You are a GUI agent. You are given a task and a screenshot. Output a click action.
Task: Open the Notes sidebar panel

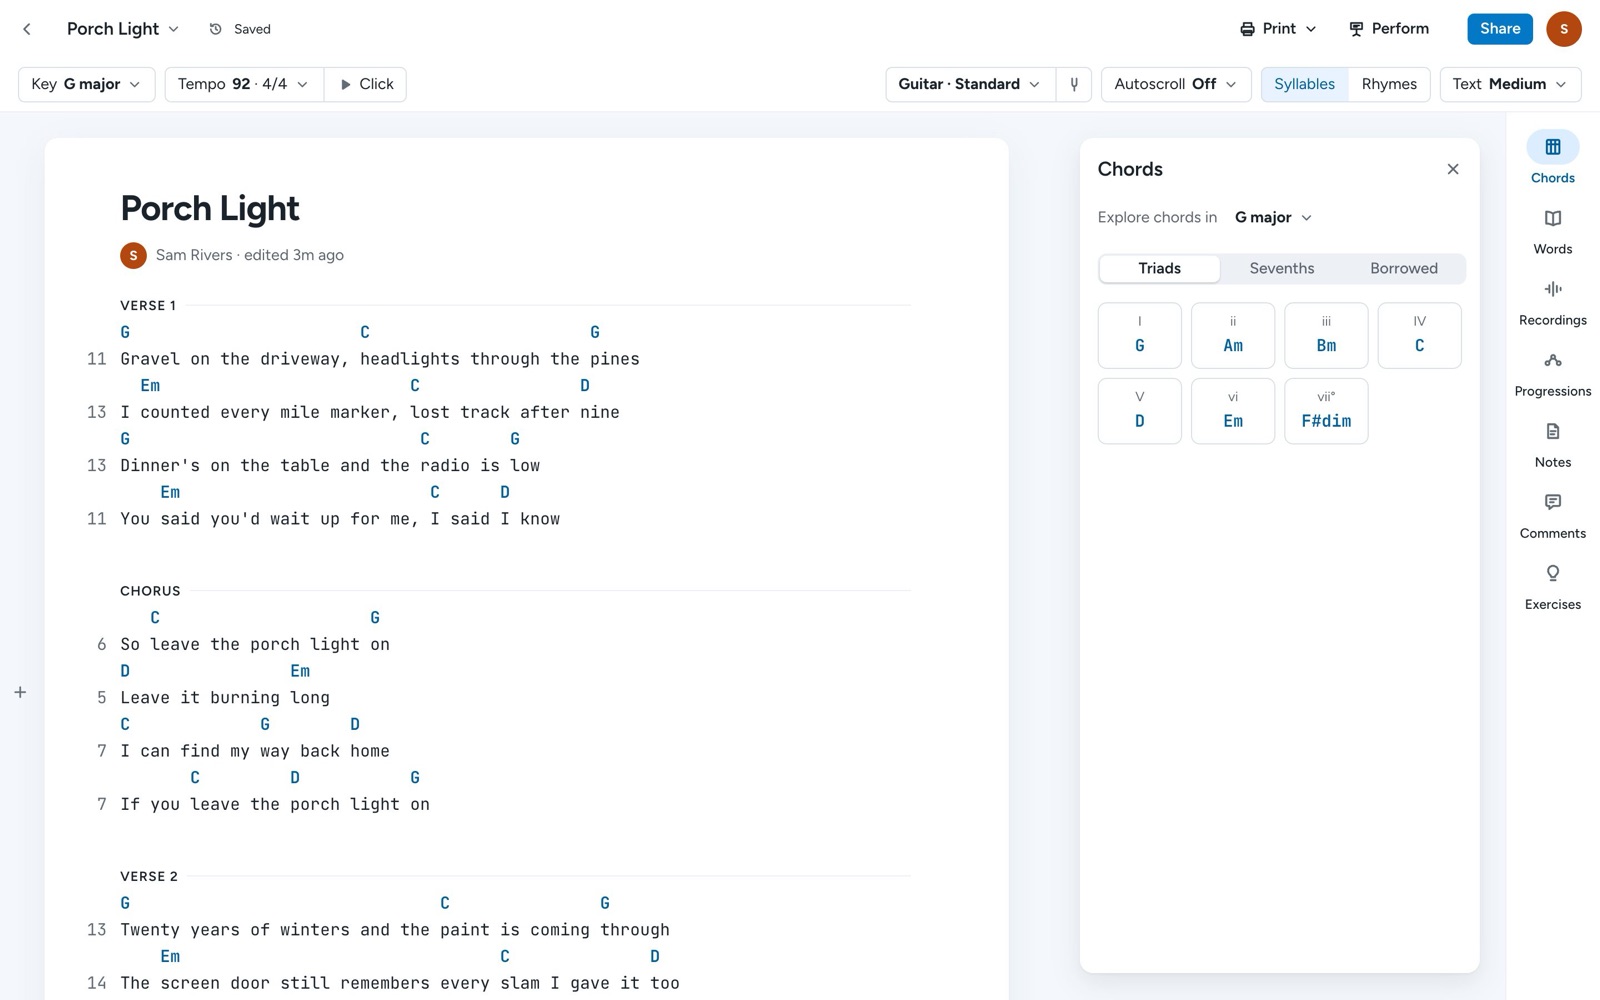pos(1552,443)
